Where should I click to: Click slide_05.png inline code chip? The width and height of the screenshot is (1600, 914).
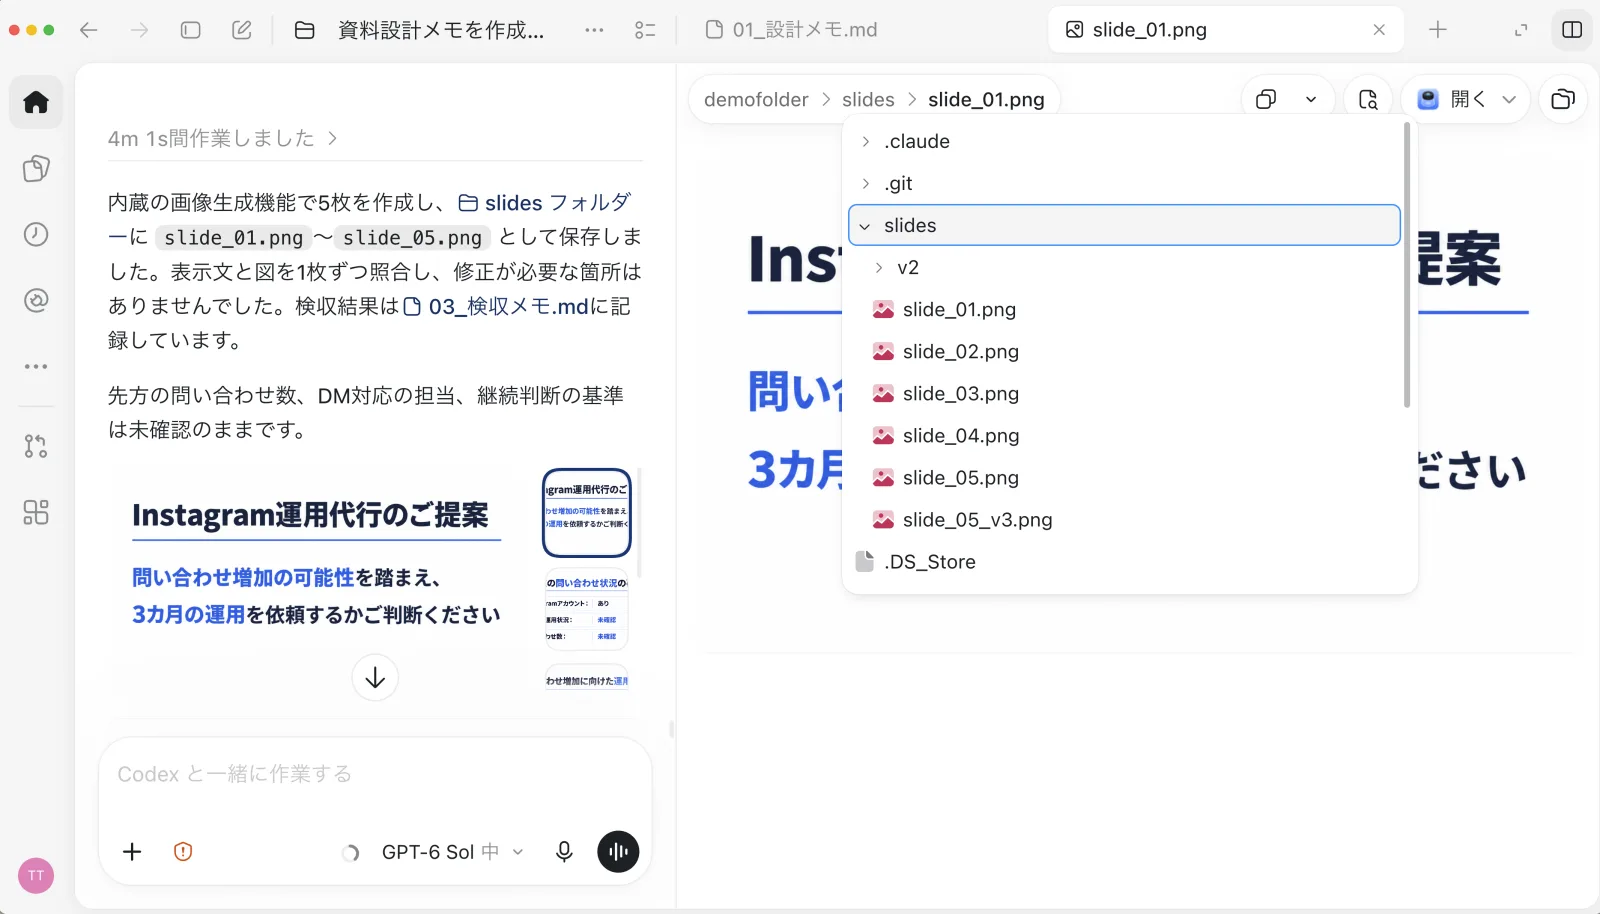coord(412,237)
